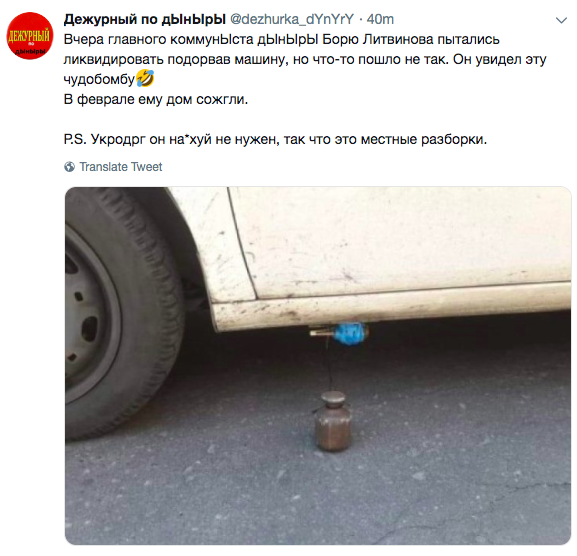Expand the tweet options chevron menu
577x556 pixels.
(x=561, y=21)
